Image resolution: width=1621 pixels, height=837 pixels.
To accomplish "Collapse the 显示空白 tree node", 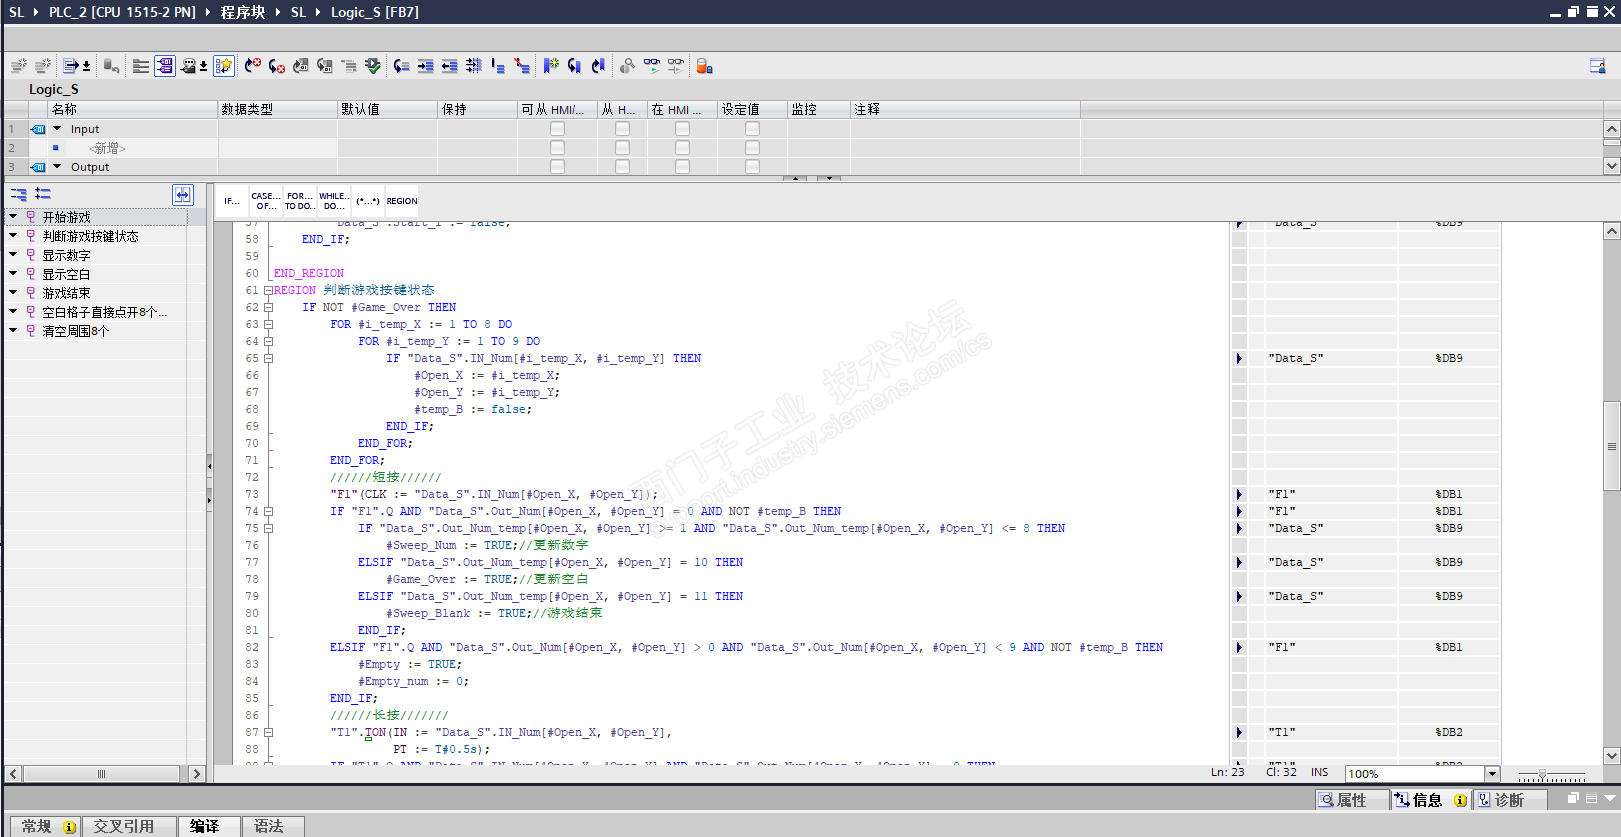I will coord(13,273).
